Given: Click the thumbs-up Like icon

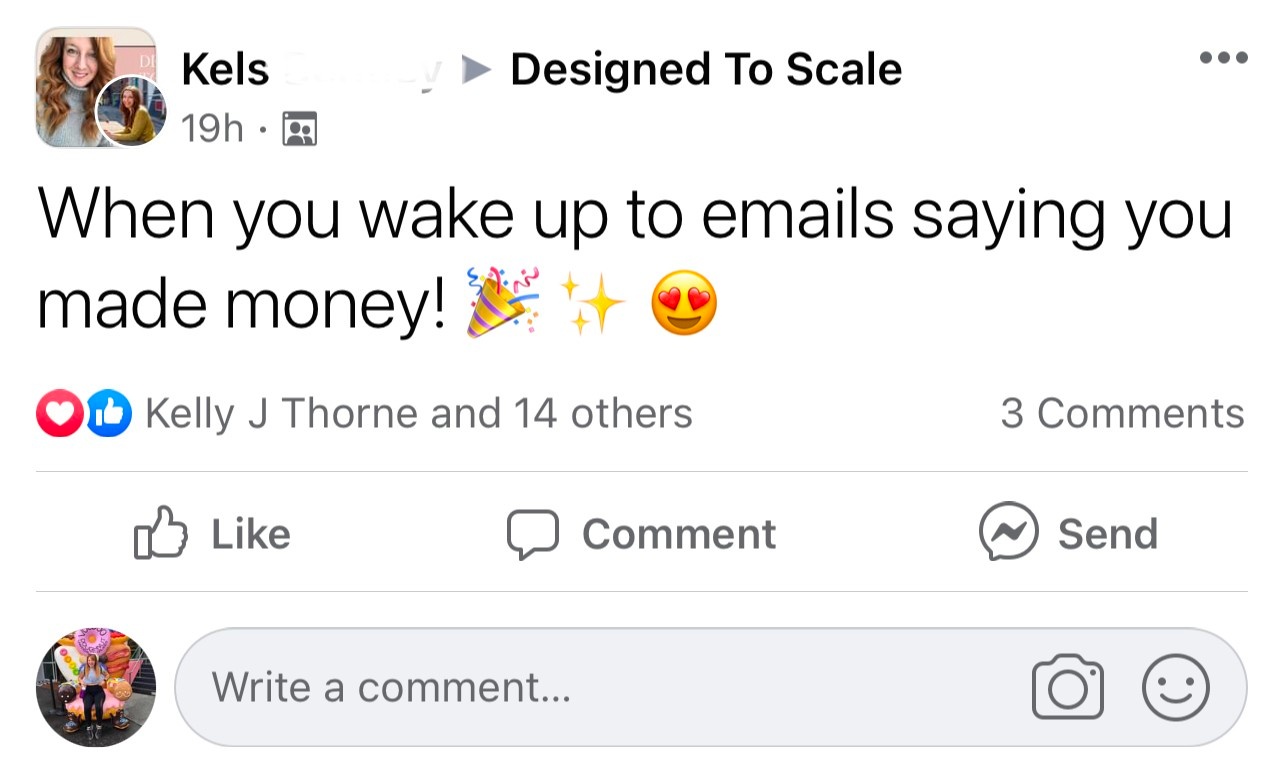Looking at the screenshot, I should (x=160, y=533).
